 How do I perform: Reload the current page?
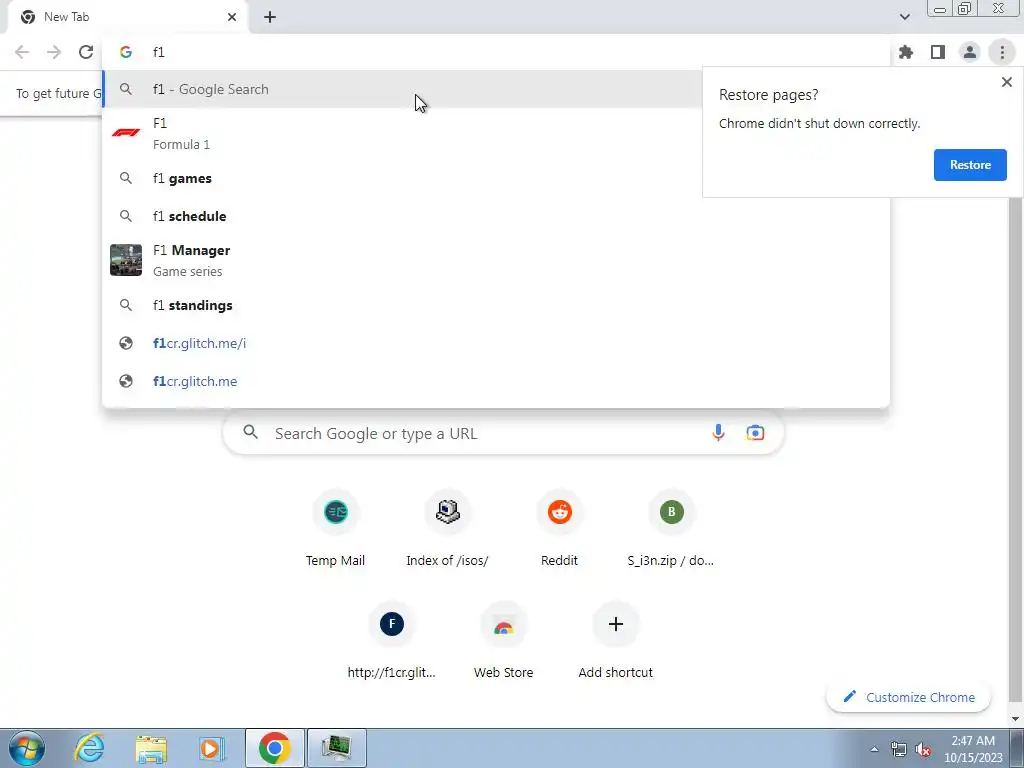coord(86,52)
